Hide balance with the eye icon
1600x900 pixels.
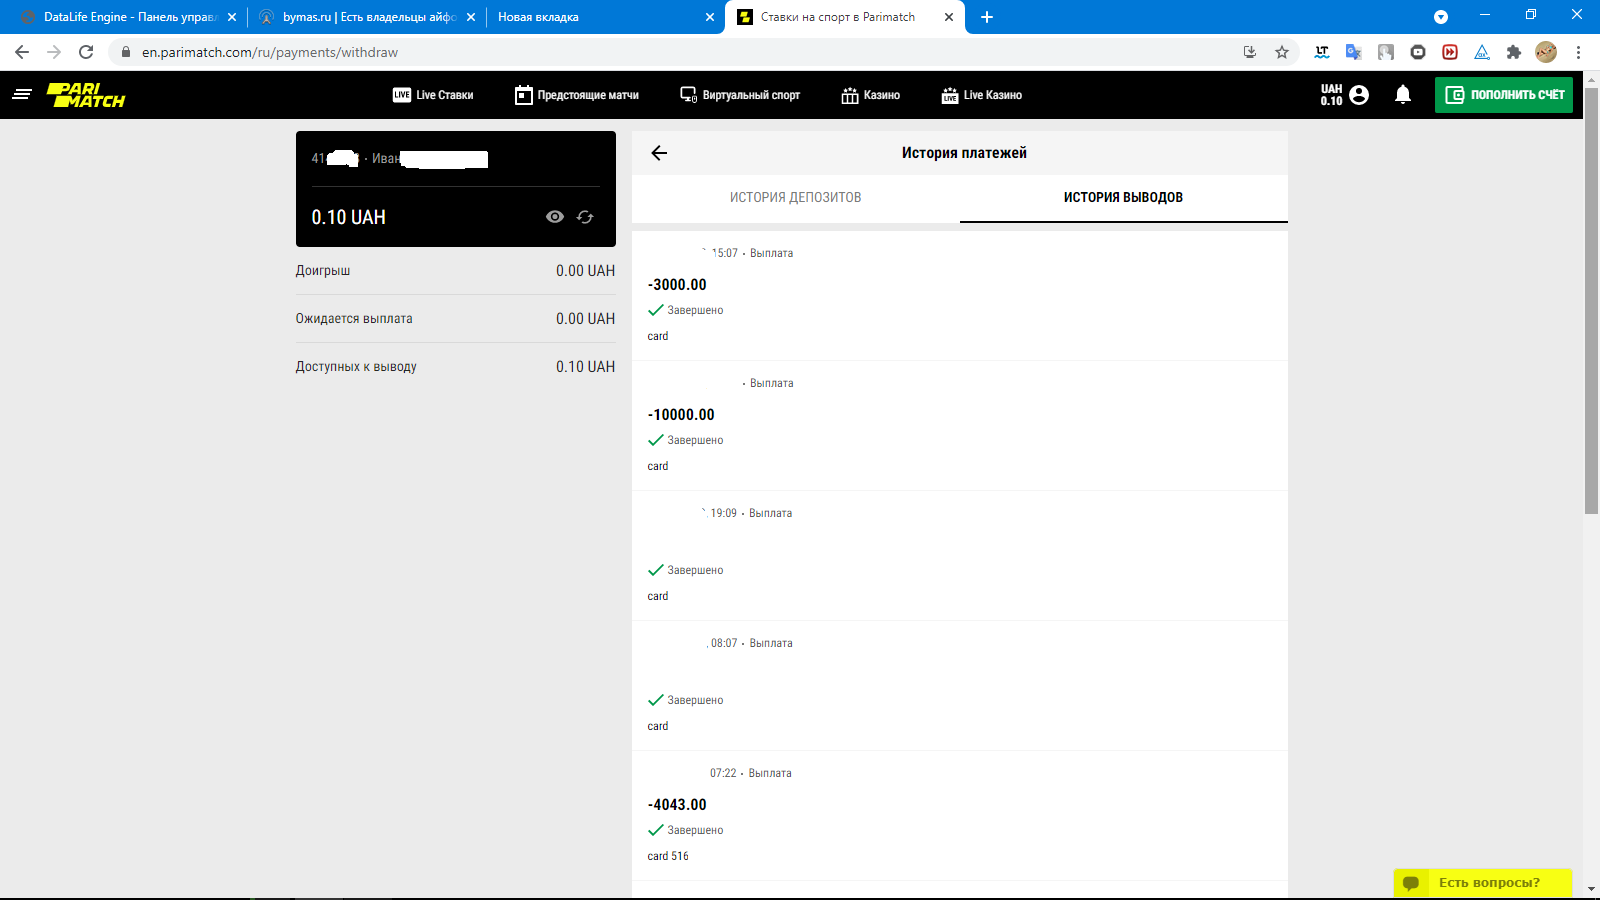coord(555,217)
